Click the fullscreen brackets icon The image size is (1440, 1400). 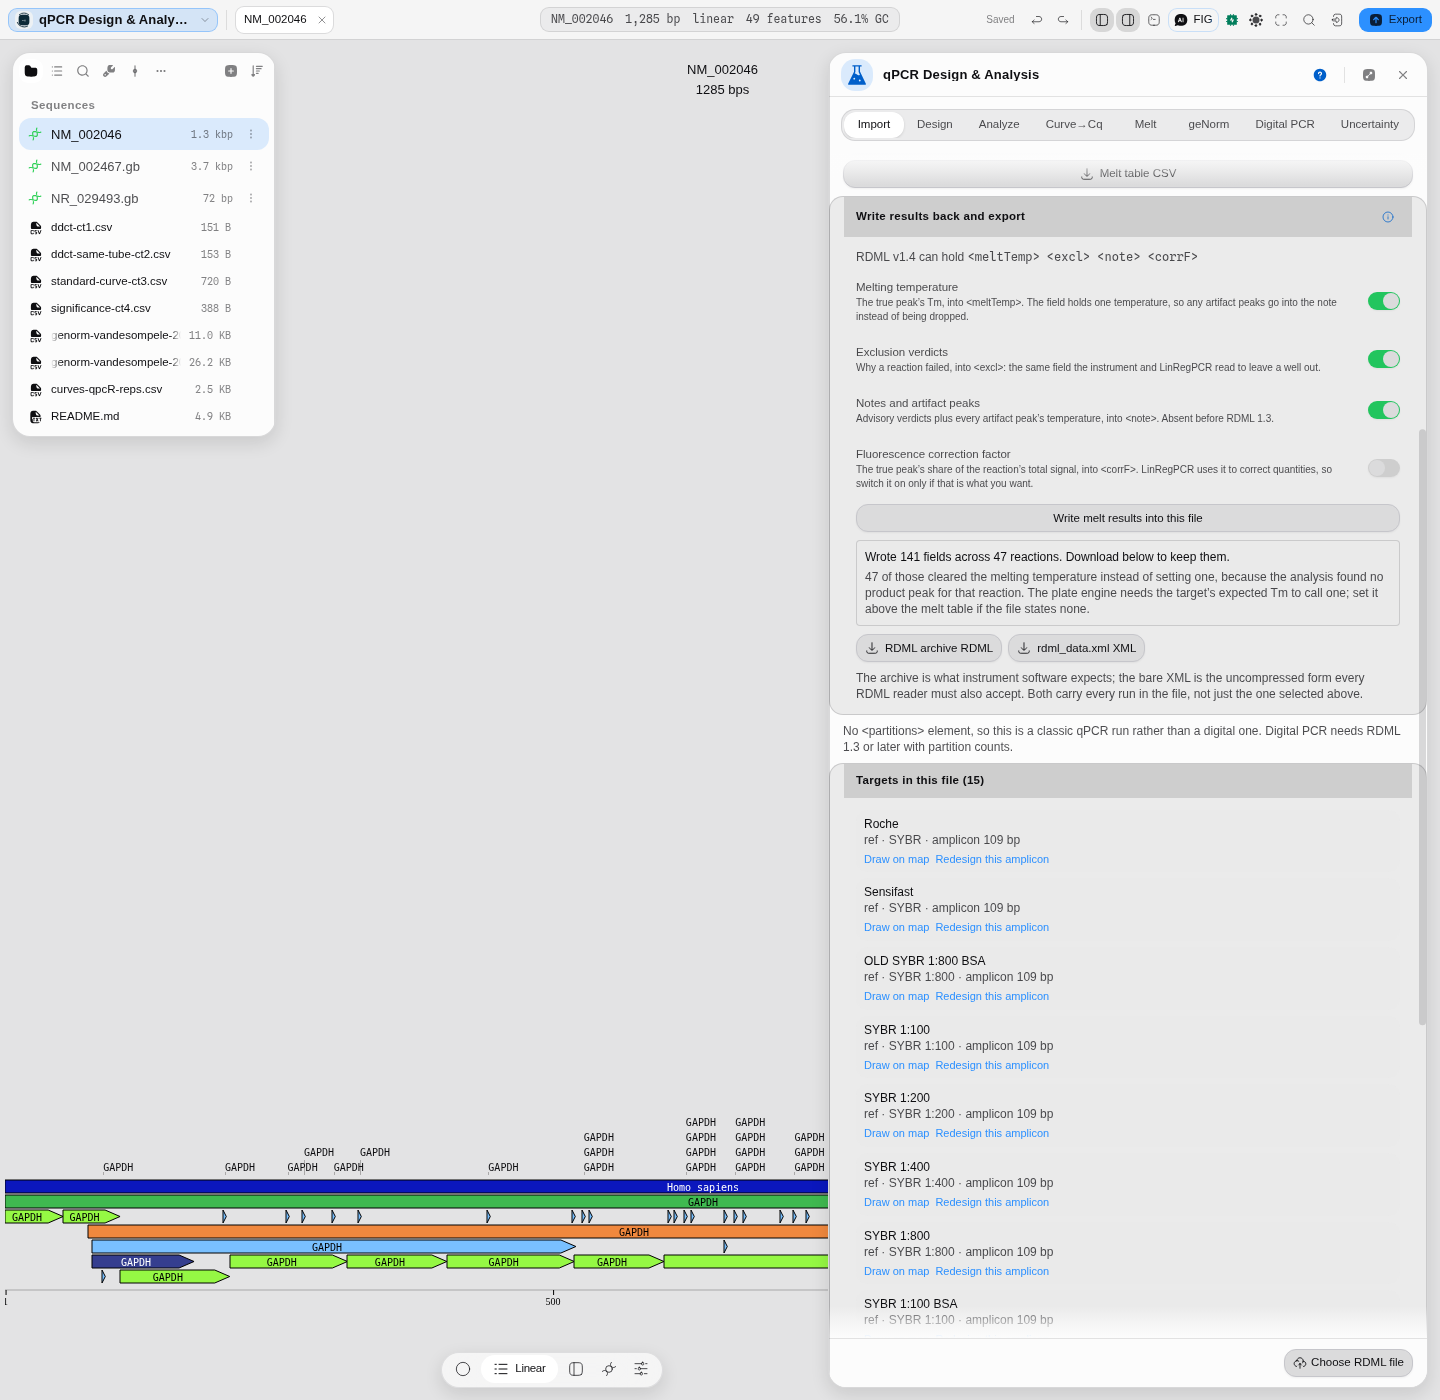[1281, 20]
